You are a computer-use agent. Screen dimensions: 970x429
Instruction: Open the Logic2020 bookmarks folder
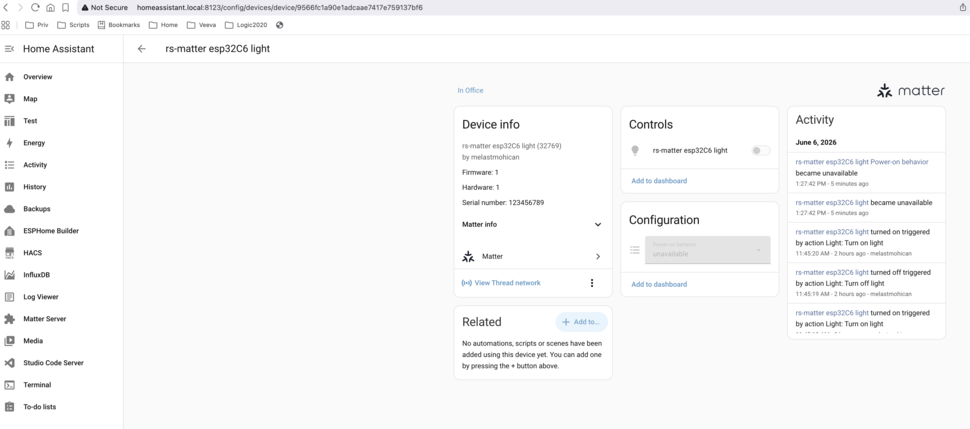(x=246, y=25)
